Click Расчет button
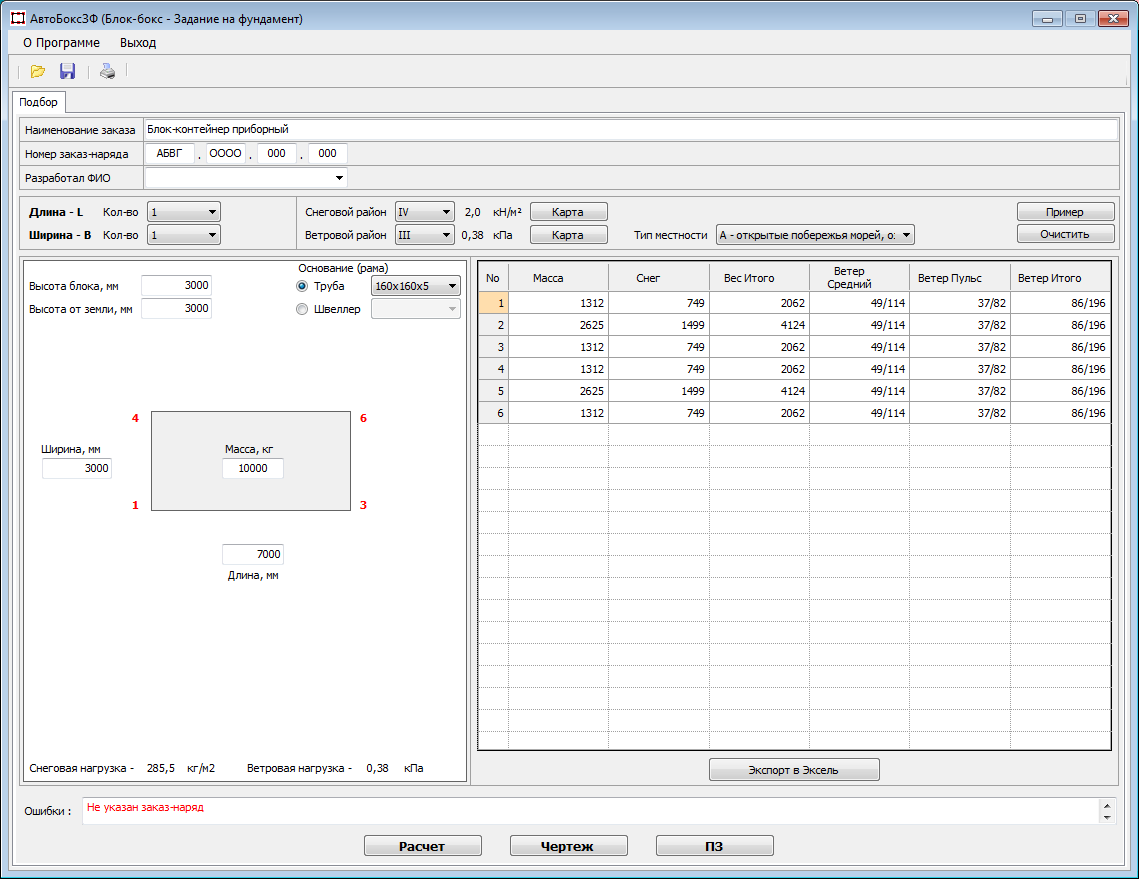Image resolution: width=1139 pixels, height=879 pixels. [x=423, y=846]
